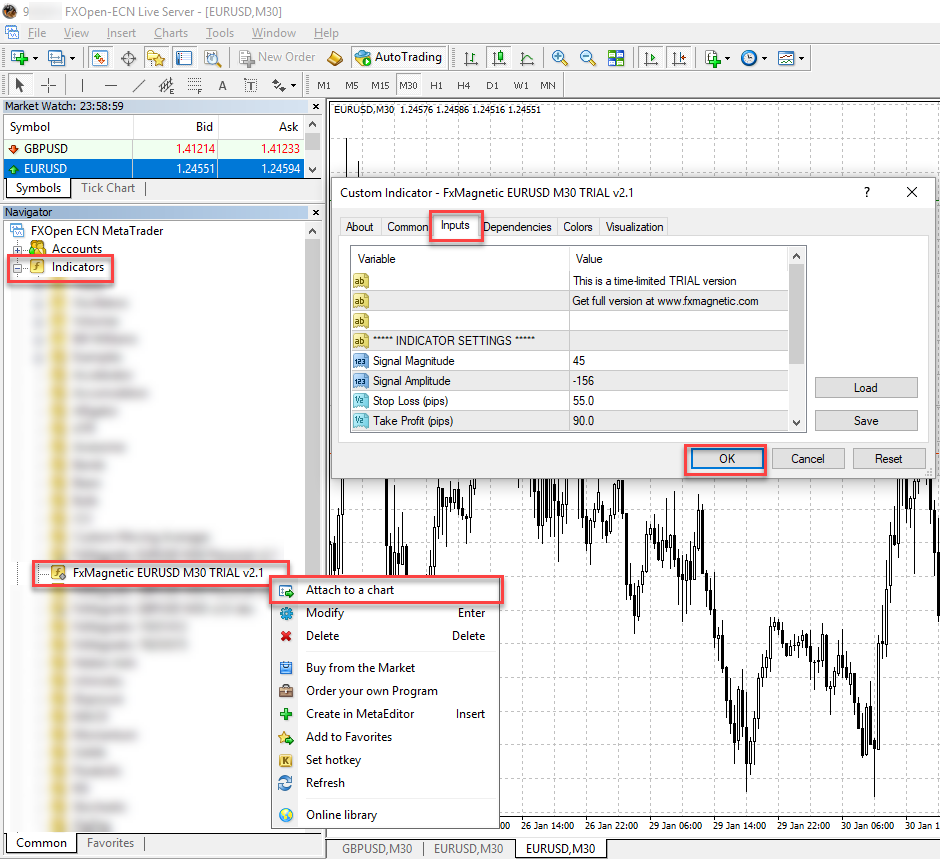Zoom out on the chart
The image size is (940, 860).
point(588,58)
